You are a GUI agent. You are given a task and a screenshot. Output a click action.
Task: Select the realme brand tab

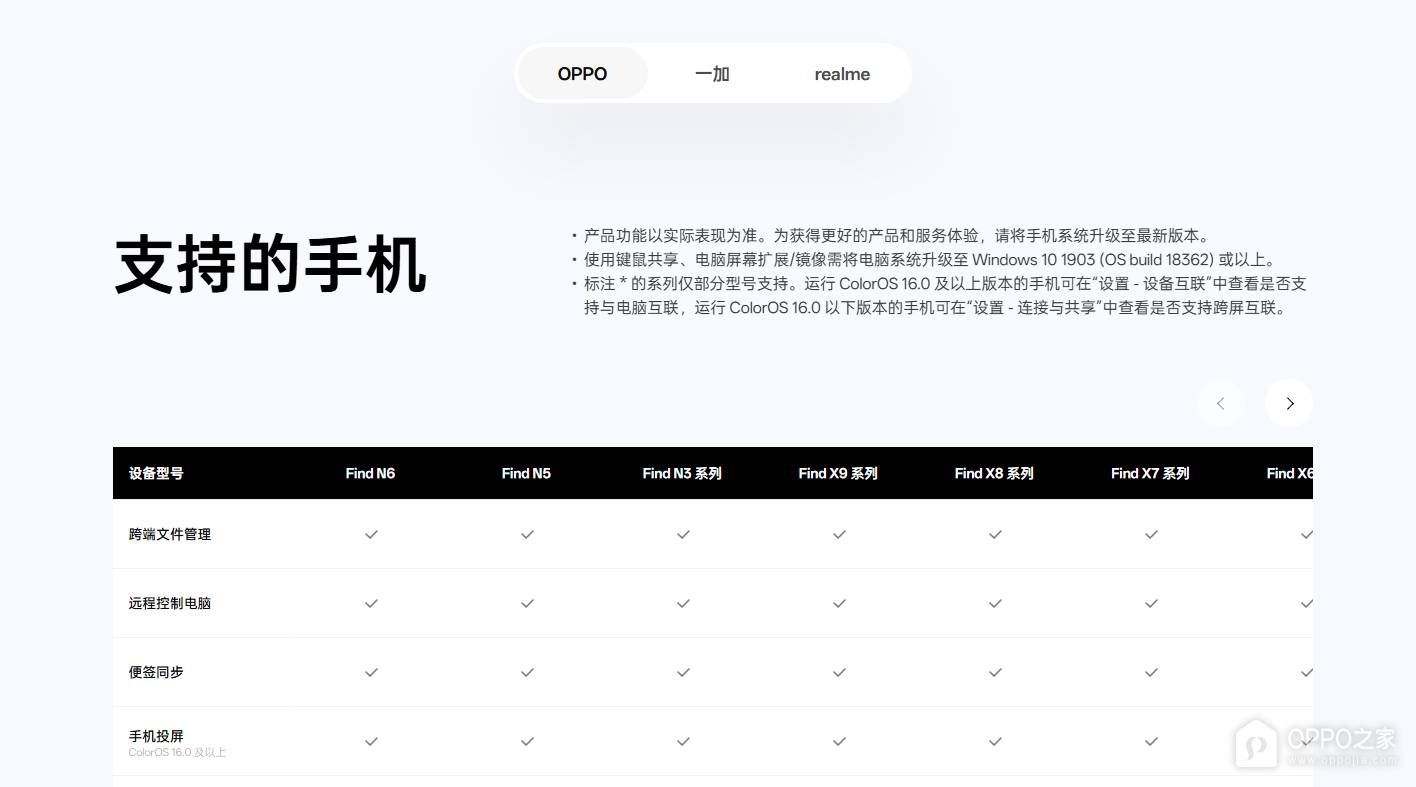[842, 73]
